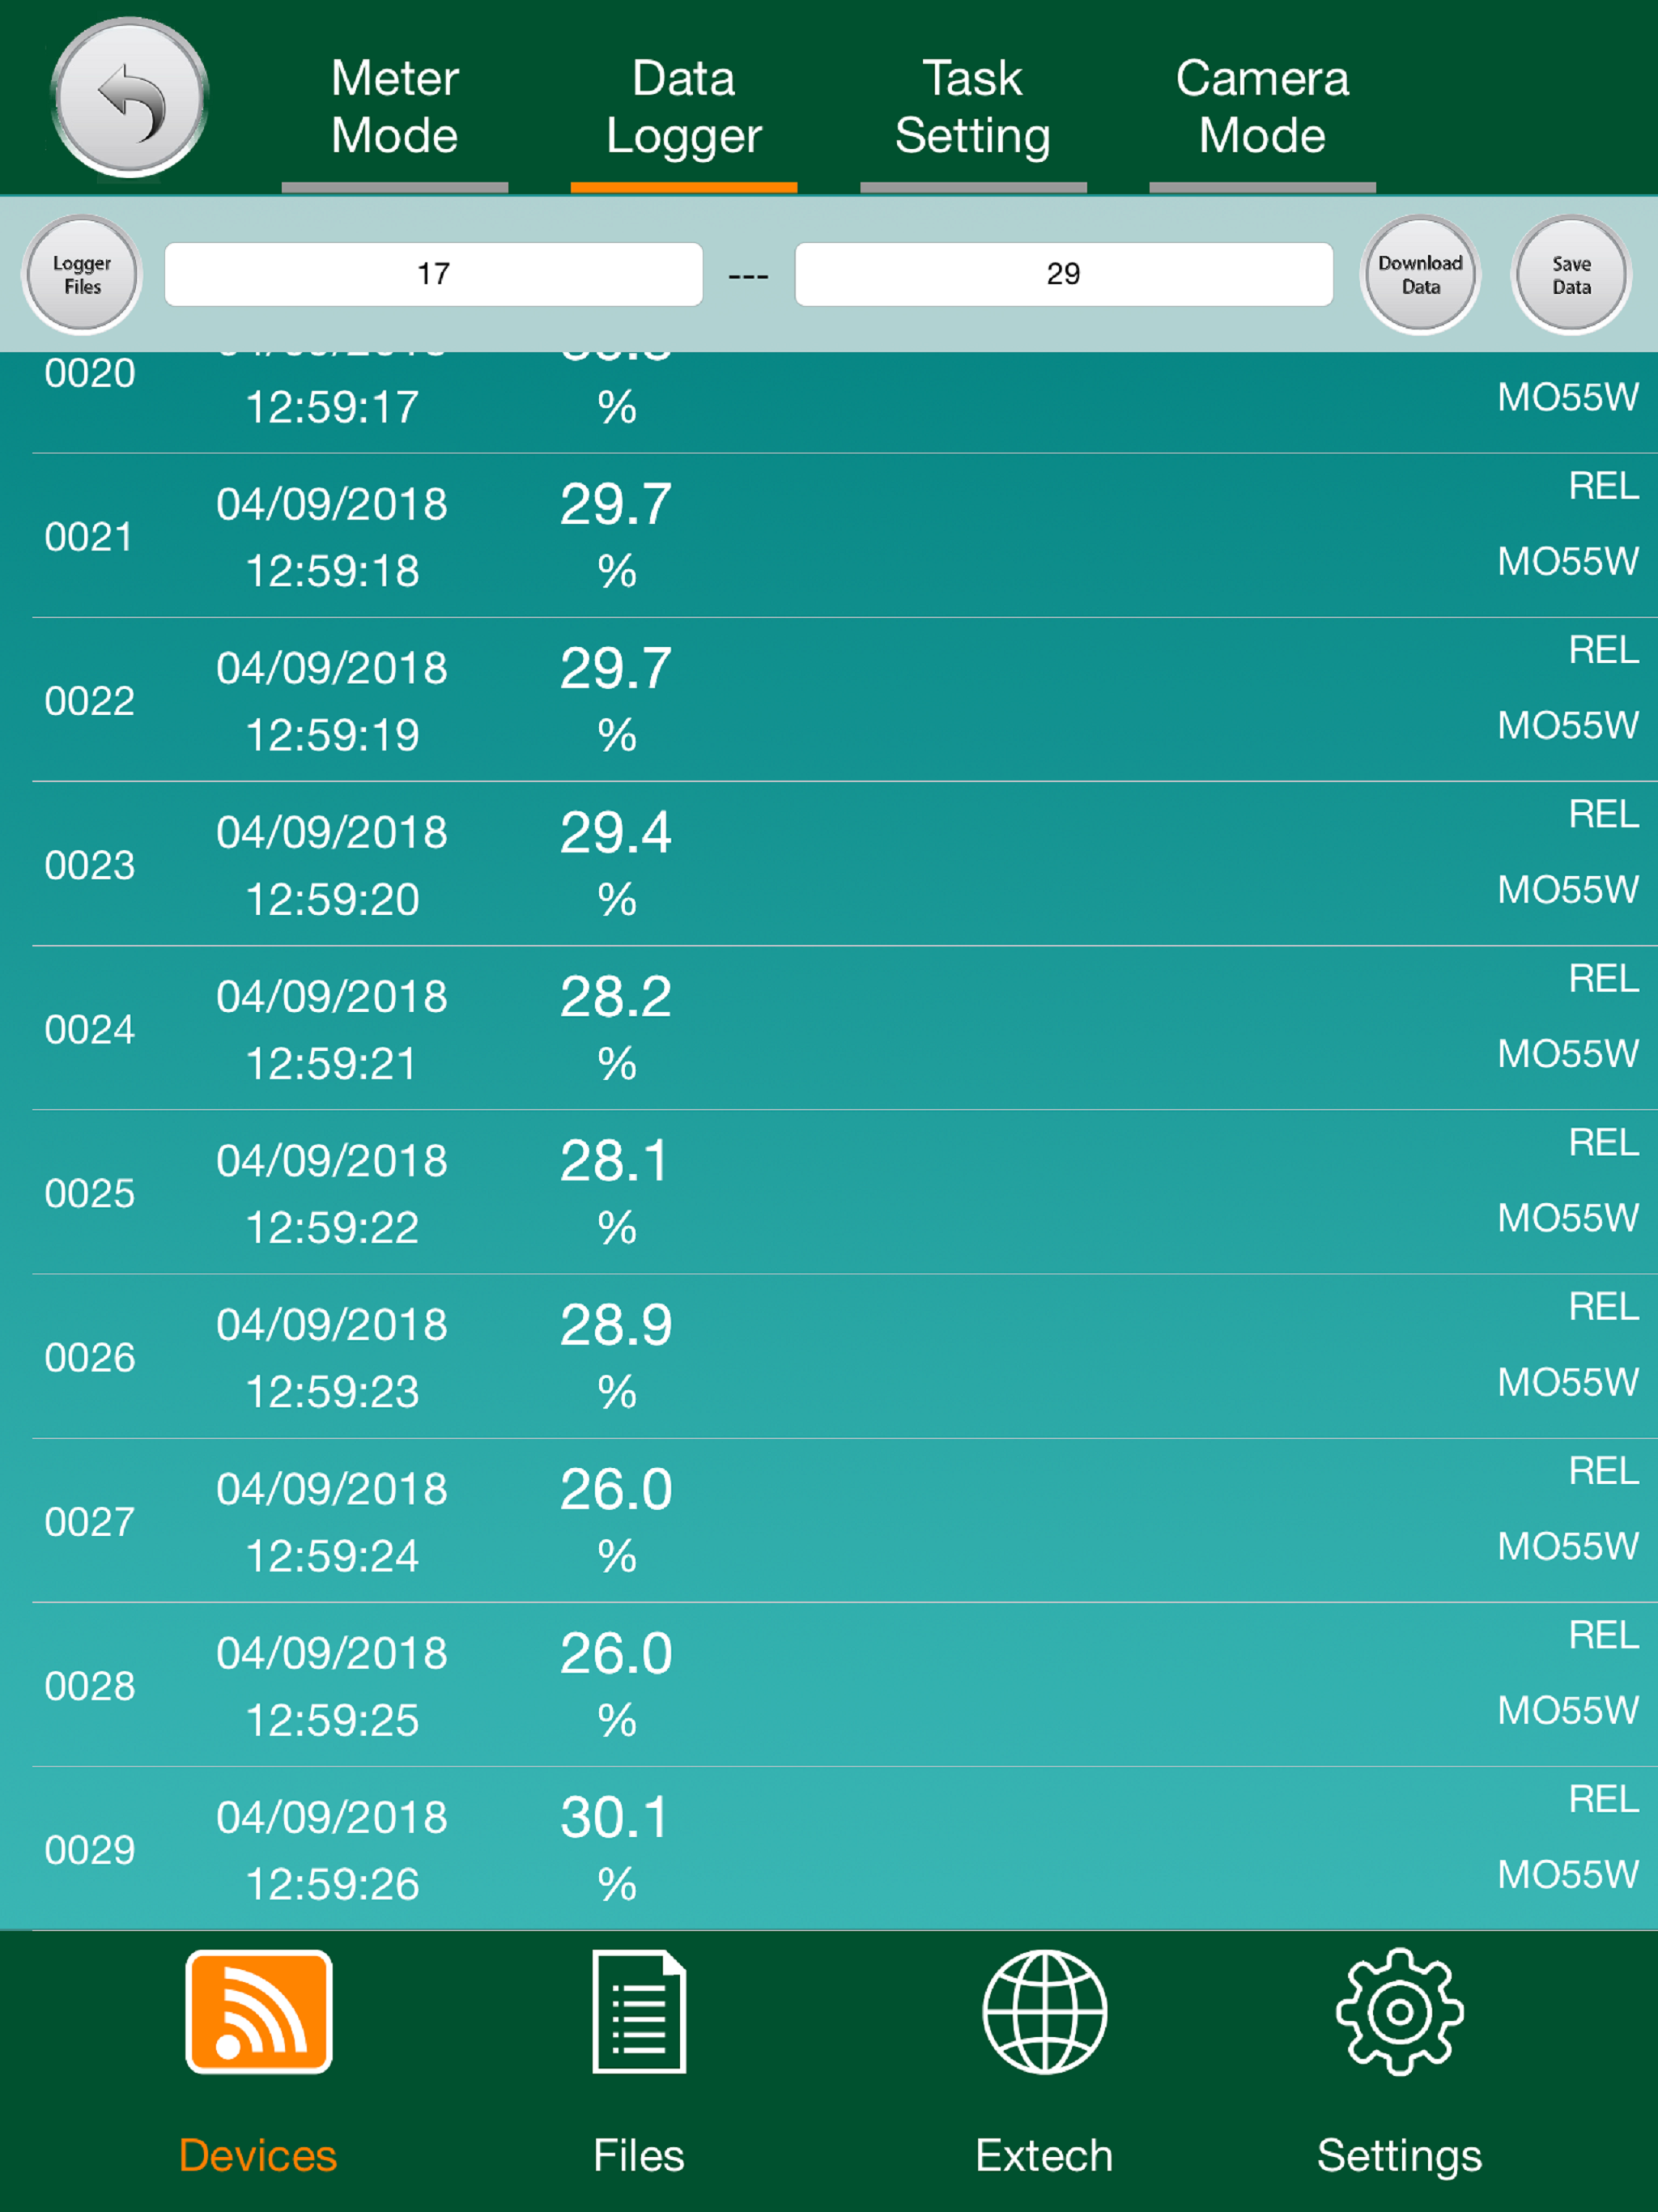The height and width of the screenshot is (2212, 1658).
Task: Select record number 0029
Action: tap(89, 1850)
